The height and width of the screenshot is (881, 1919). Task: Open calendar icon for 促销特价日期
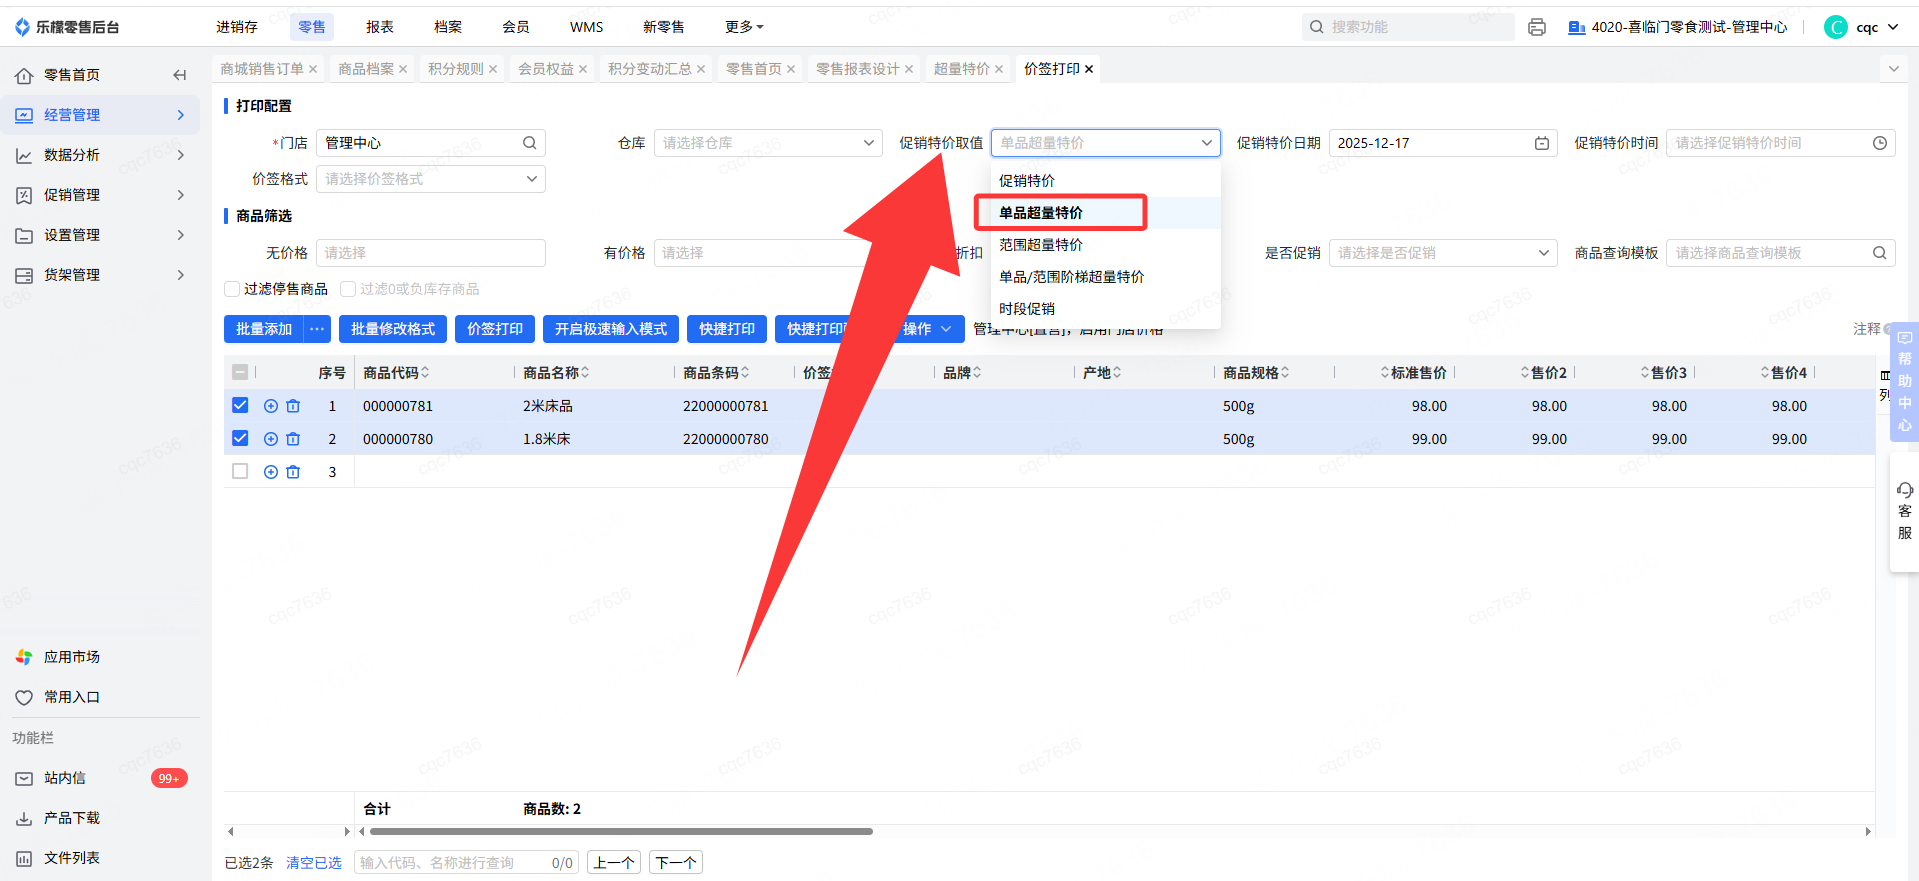[1542, 143]
